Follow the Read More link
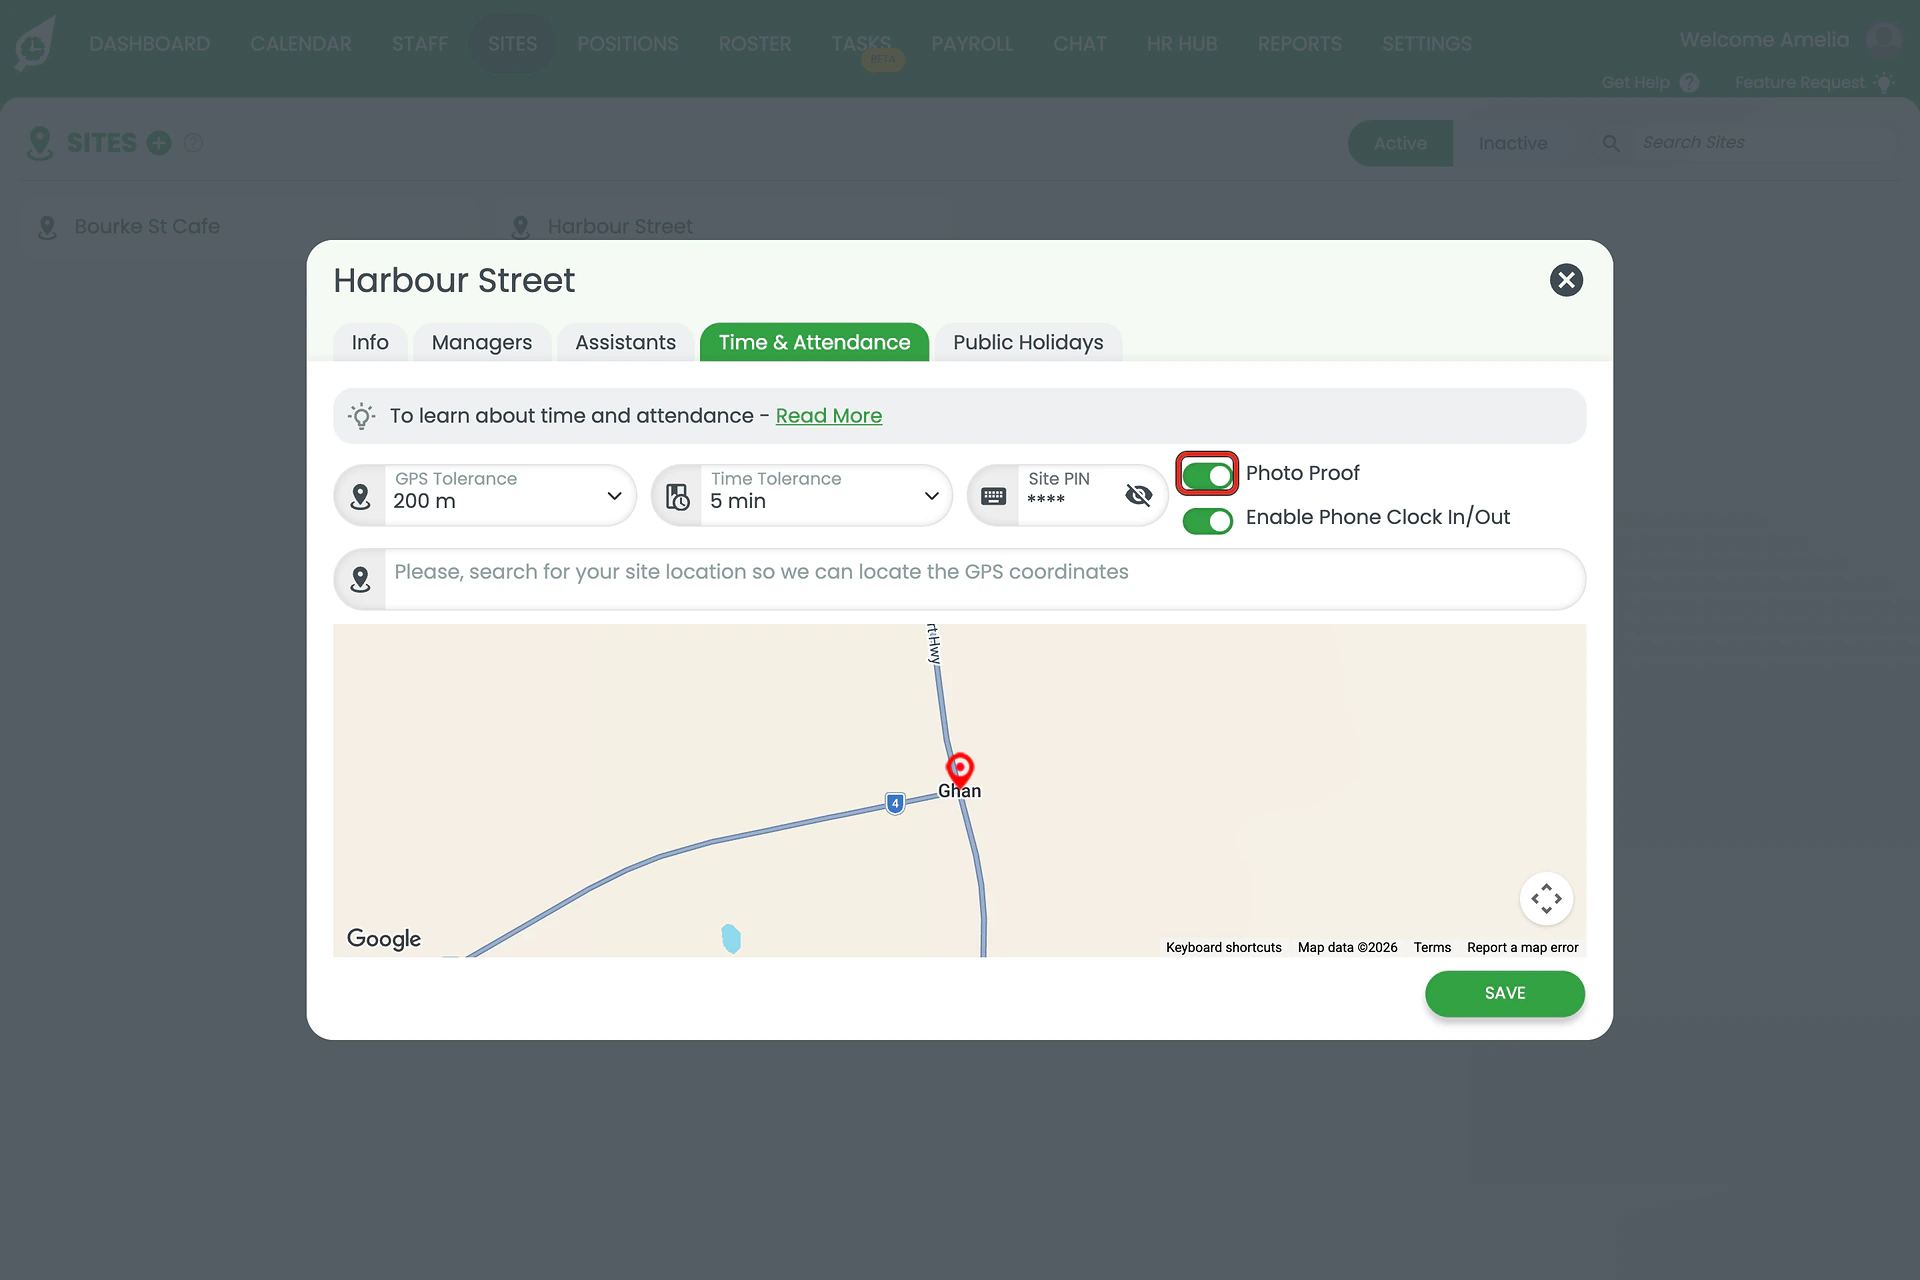 [x=829, y=416]
